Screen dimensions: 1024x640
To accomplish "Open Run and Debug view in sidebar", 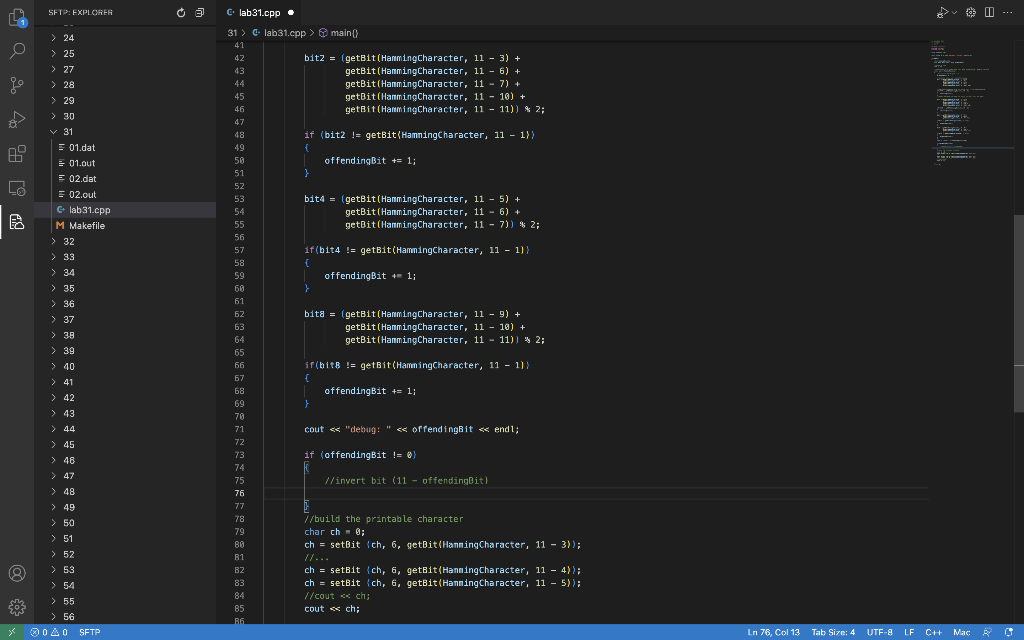I will [17, 120].
